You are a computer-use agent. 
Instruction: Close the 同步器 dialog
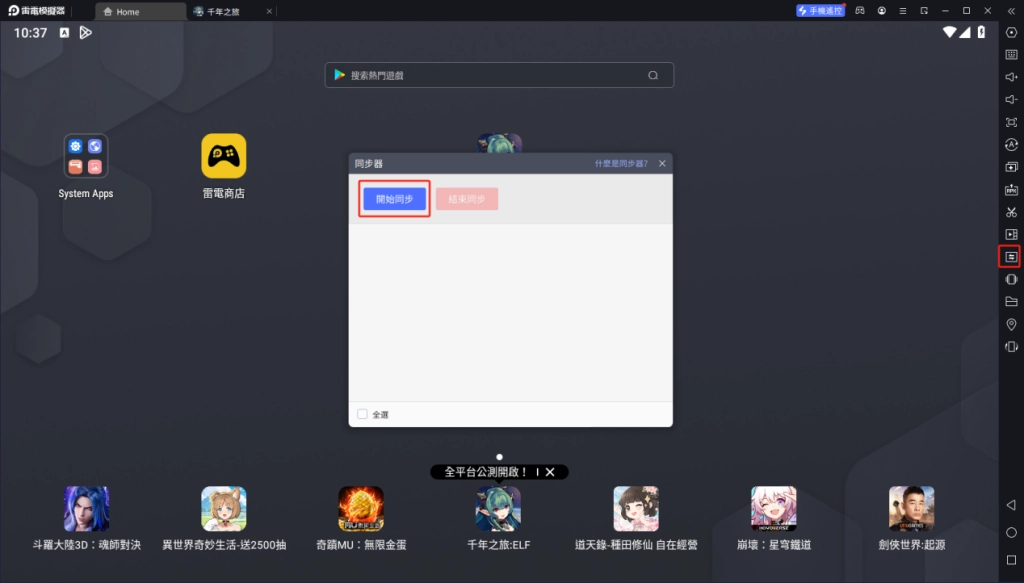click(661, 163)
